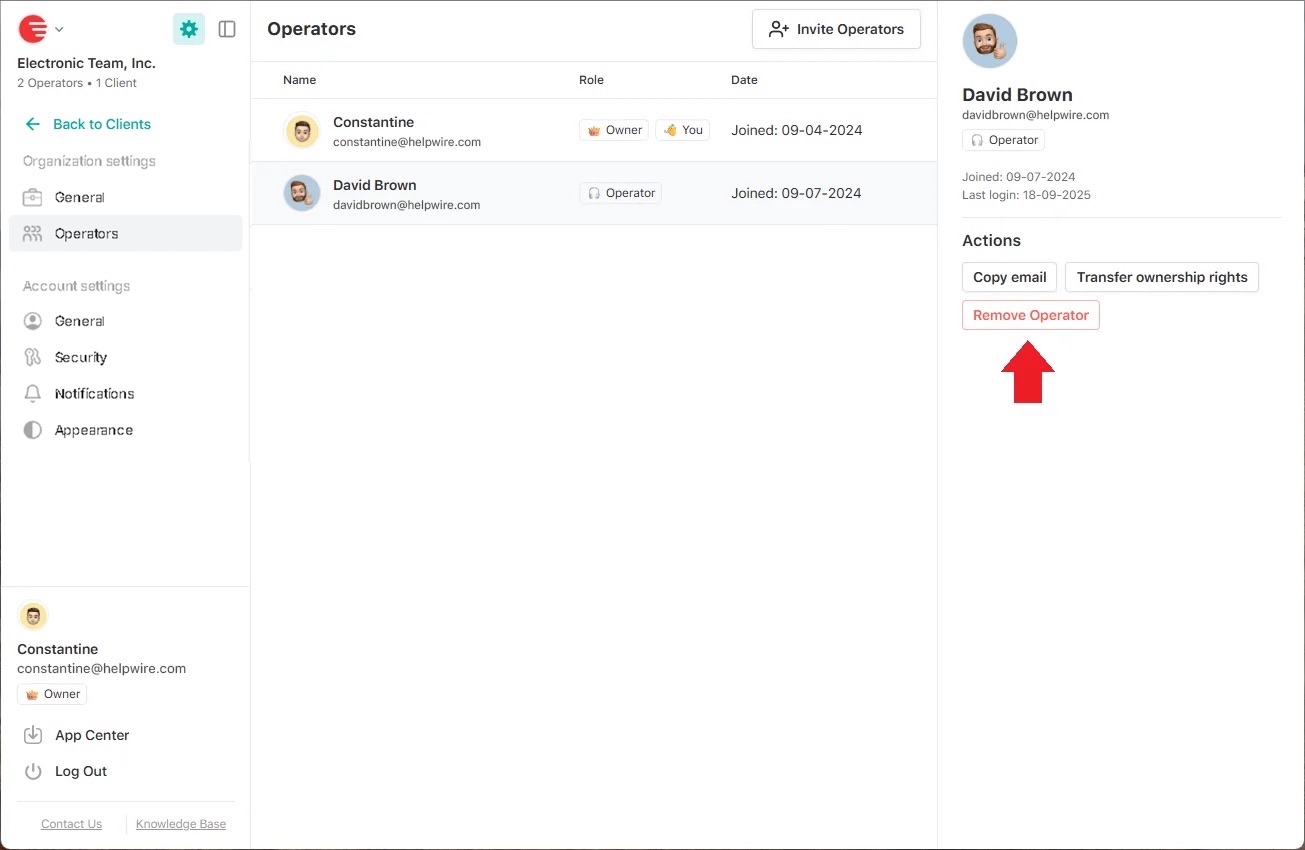The width and height of the screenshot is (1305, 850).
Task: Click the Operator role badge in the table
Action: [620, 193]
